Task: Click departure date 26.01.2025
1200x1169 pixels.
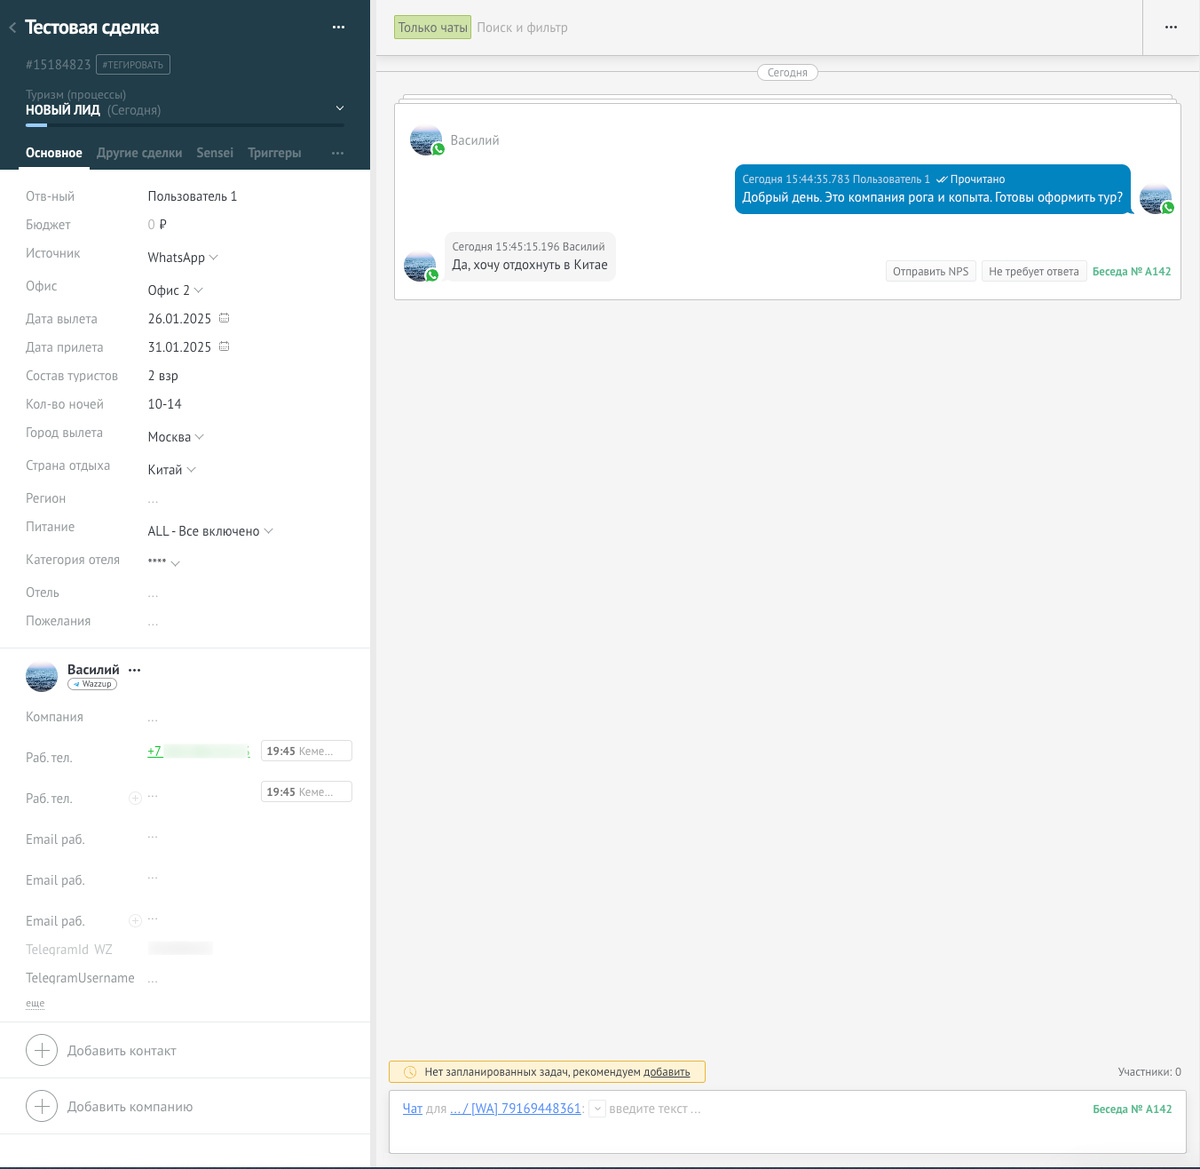Action: pos(179,319)
